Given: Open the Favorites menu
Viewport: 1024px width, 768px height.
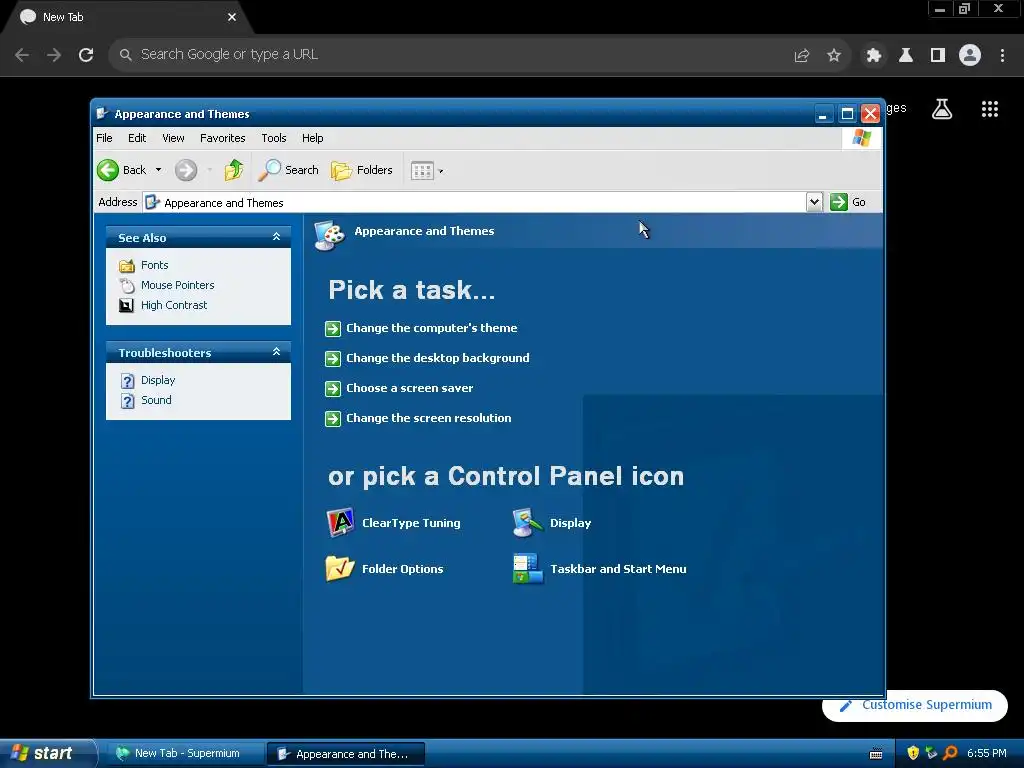Looking at the screenshot, I should pos(223,138).
